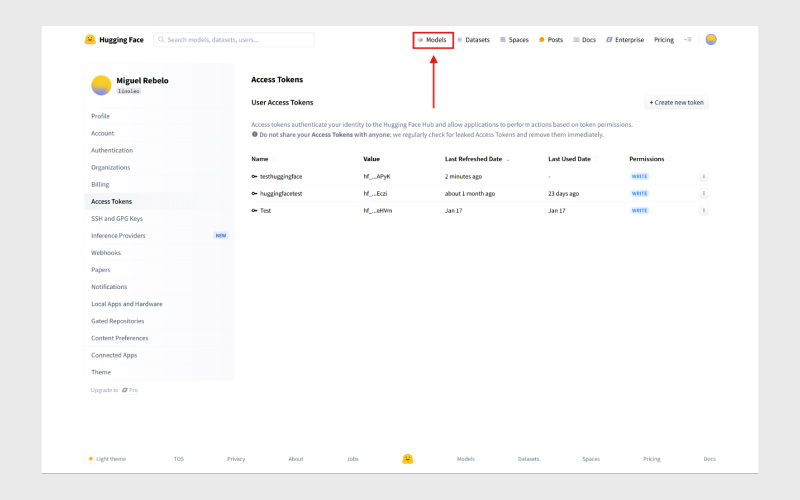Select Inference Providers in the sidebar

[118, 235]
